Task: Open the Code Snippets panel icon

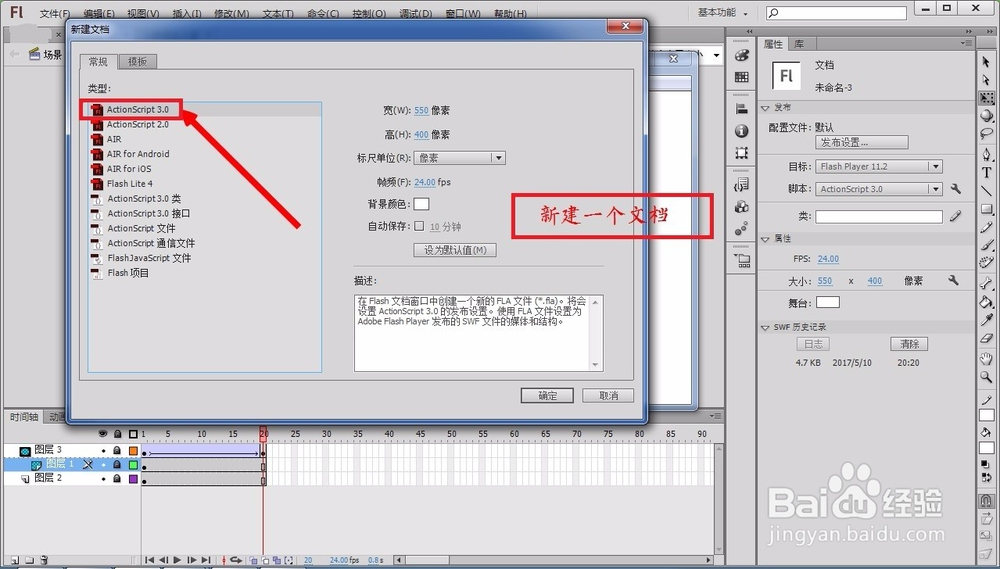Action: (741, 185)
